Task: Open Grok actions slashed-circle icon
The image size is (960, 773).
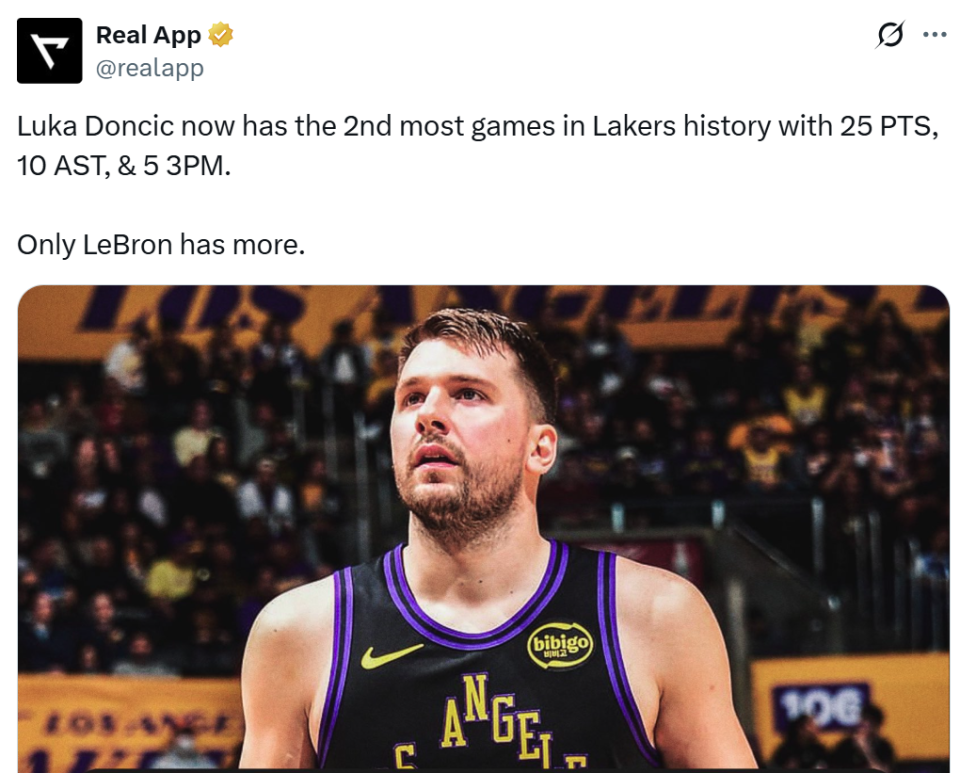Action: pyautogui.click(x=889, y=35)
